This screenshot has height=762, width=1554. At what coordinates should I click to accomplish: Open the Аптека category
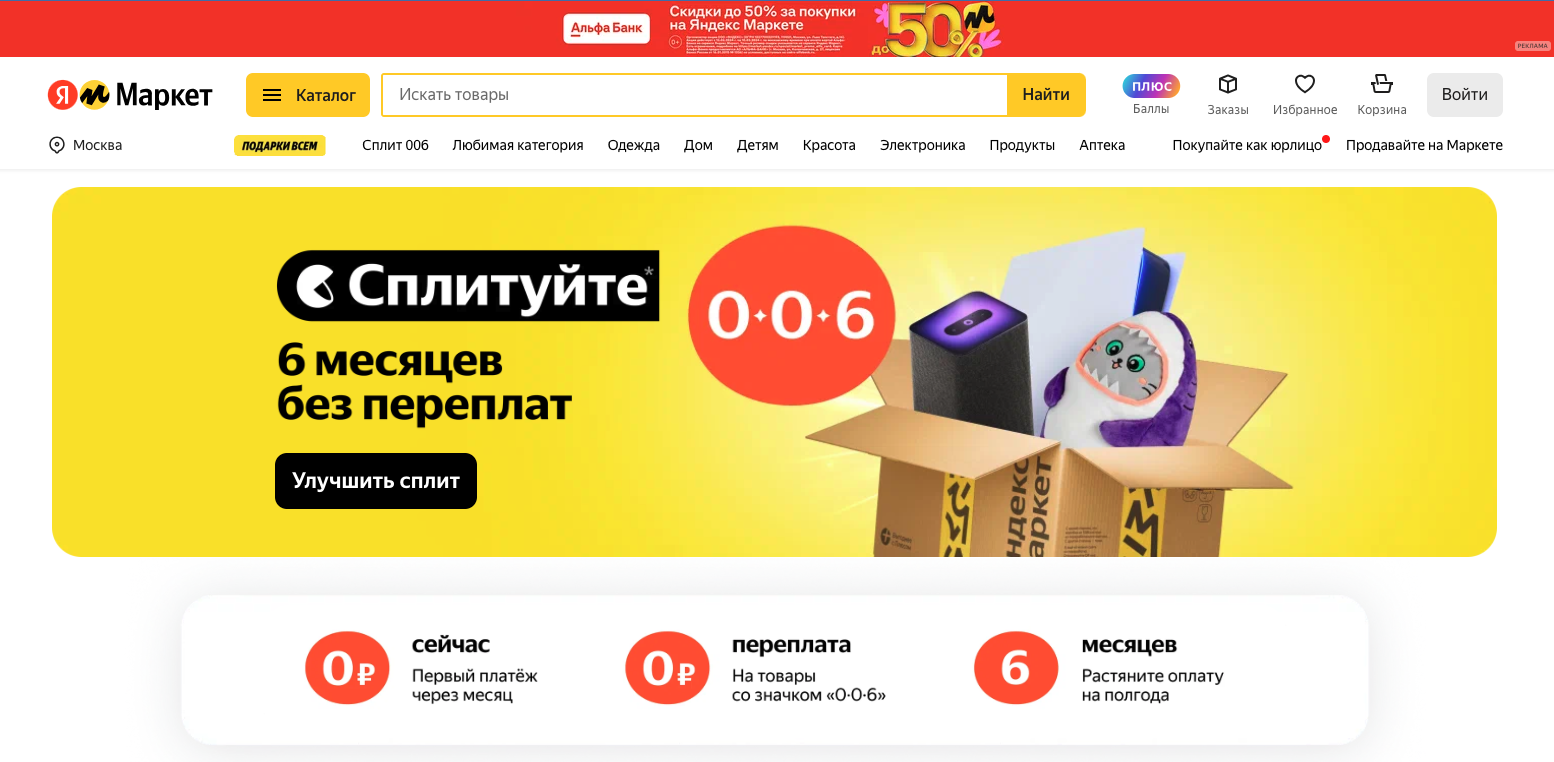[1102, 145]
